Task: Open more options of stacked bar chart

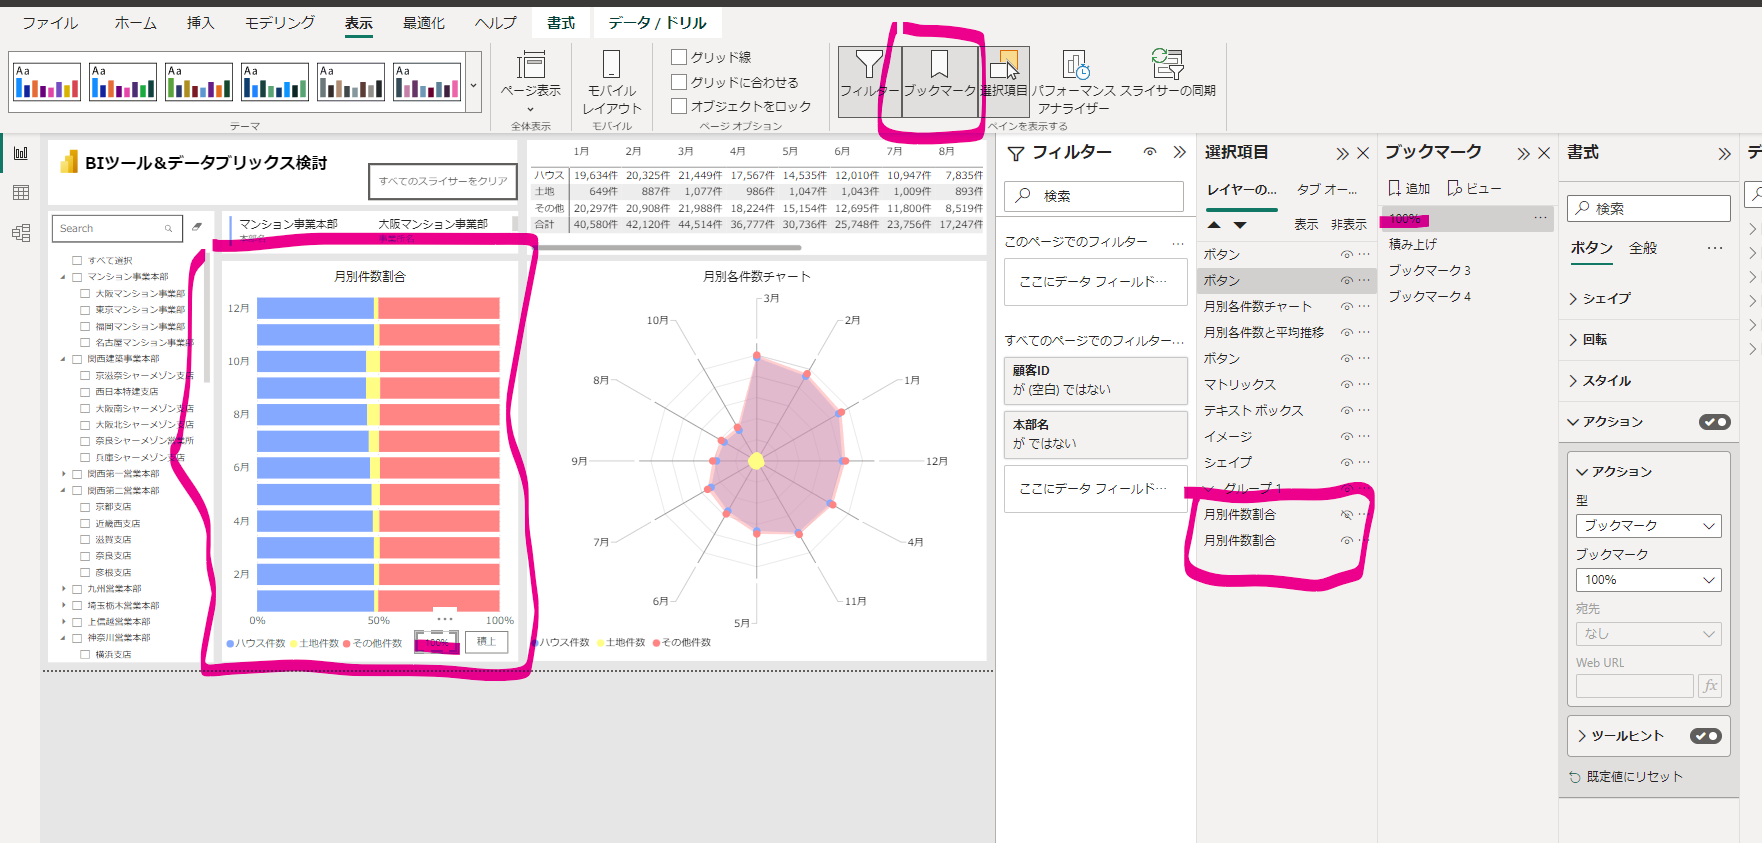Action: click(x=445, y=618)
